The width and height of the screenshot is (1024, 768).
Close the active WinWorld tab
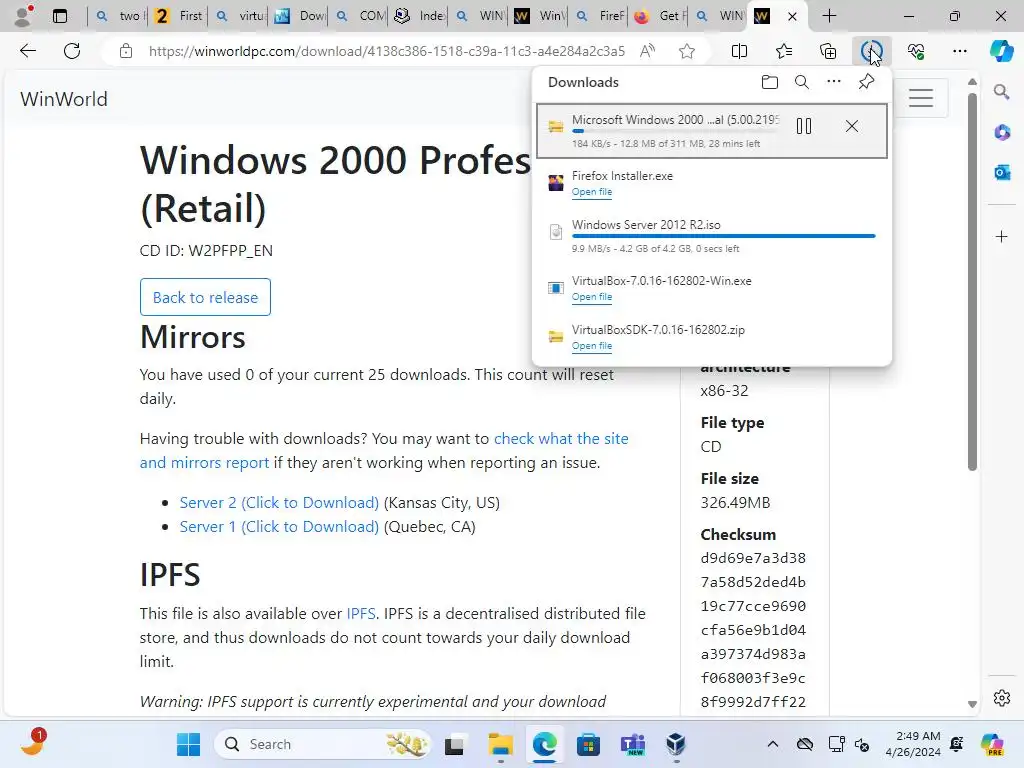(x=792, y=16)
